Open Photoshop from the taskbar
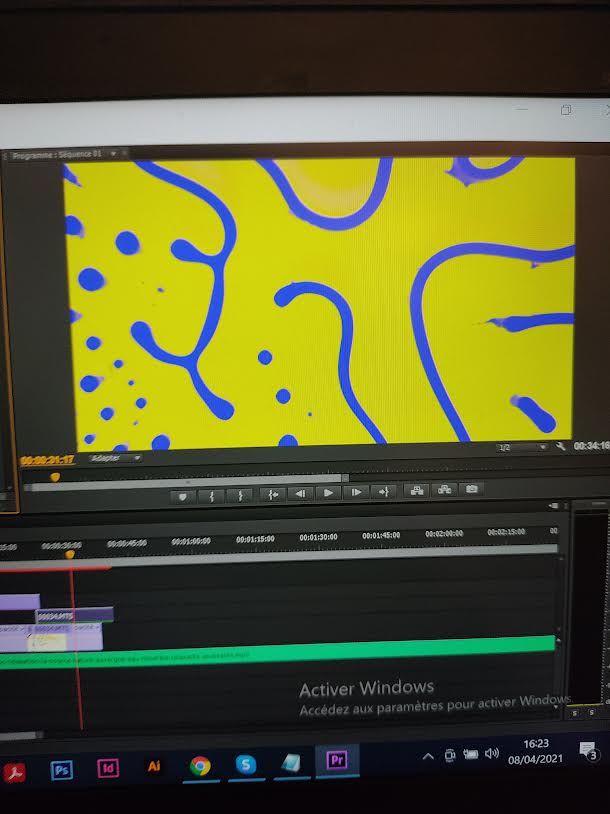610x814 pixels. 62,769
